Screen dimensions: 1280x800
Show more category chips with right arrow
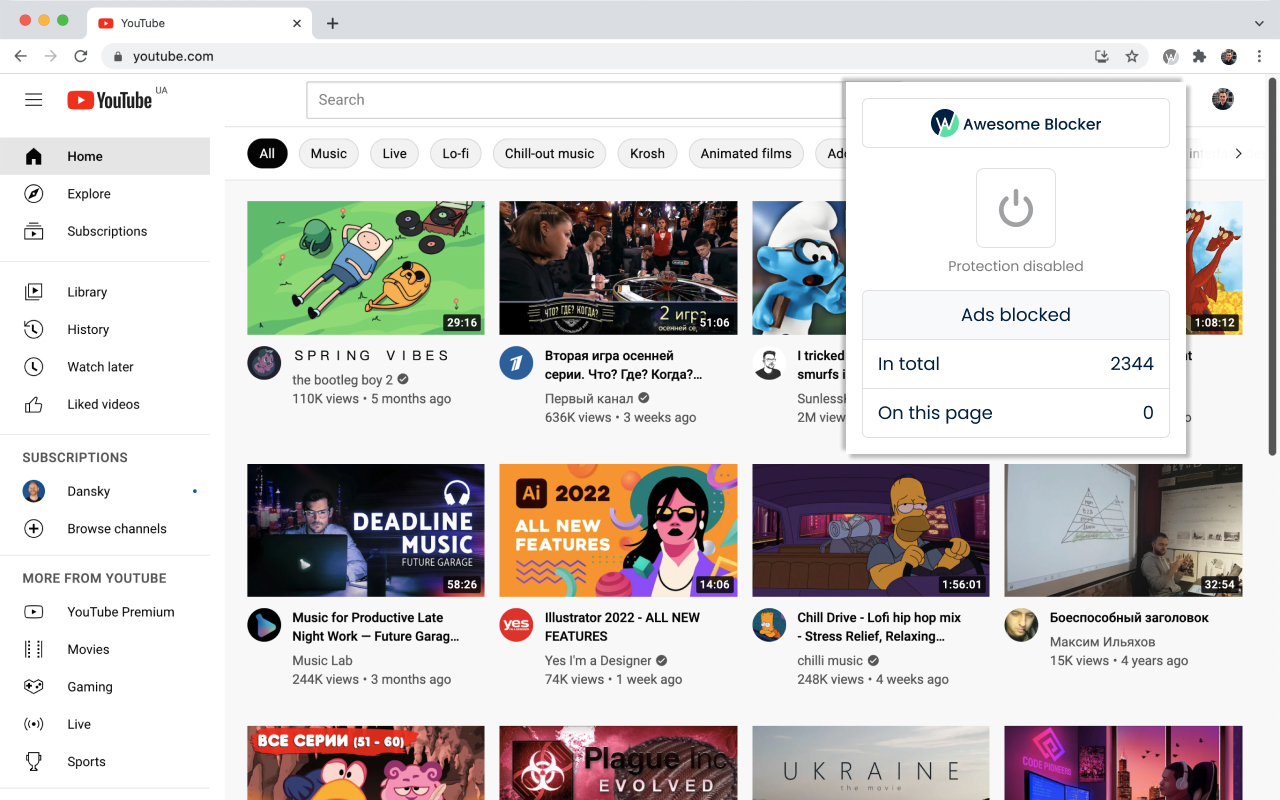1238,154
